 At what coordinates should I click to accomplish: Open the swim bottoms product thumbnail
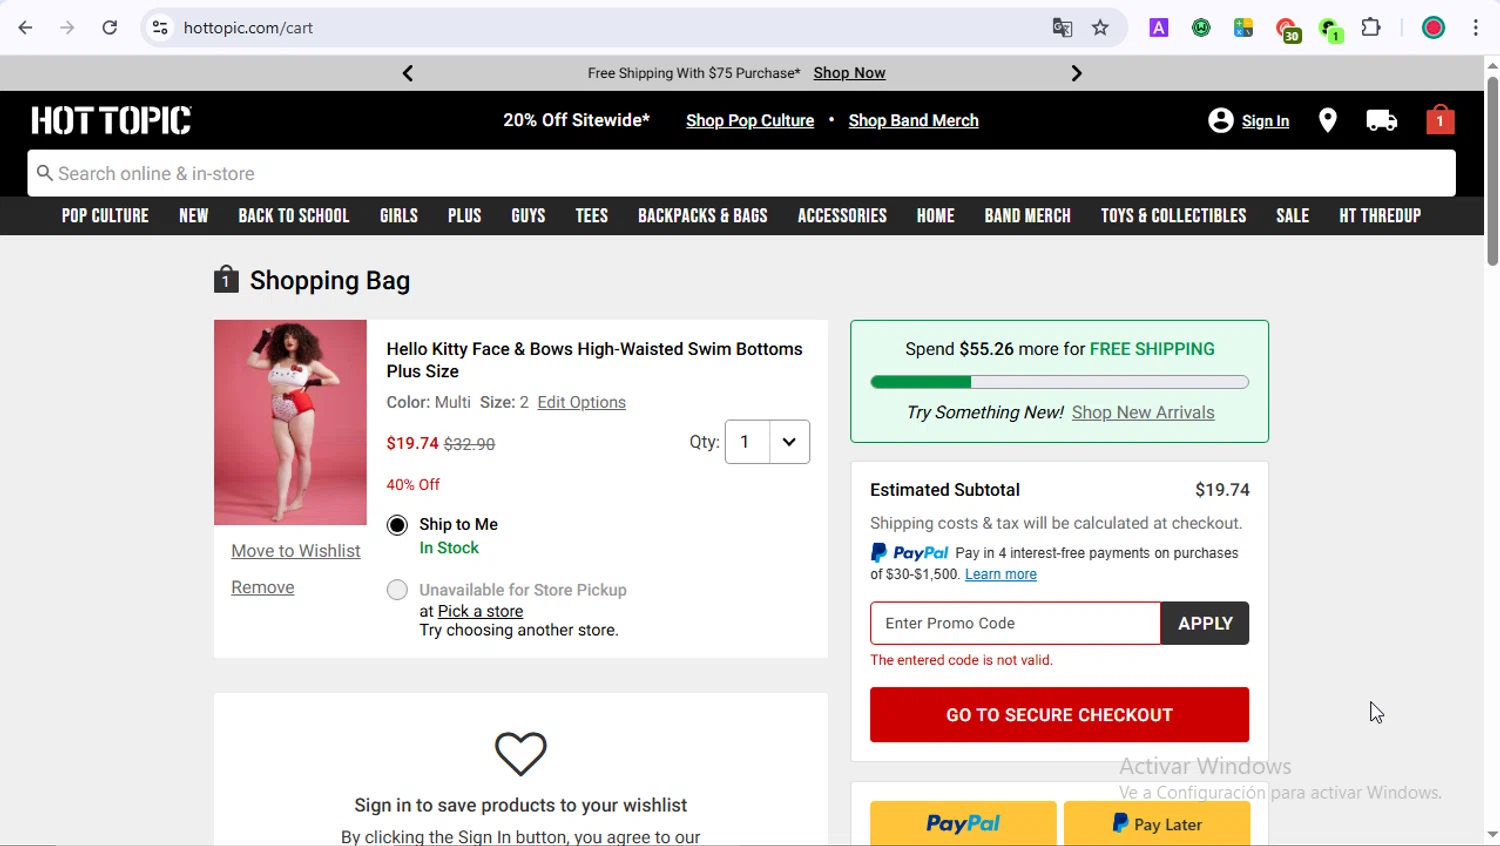point(290,422)
